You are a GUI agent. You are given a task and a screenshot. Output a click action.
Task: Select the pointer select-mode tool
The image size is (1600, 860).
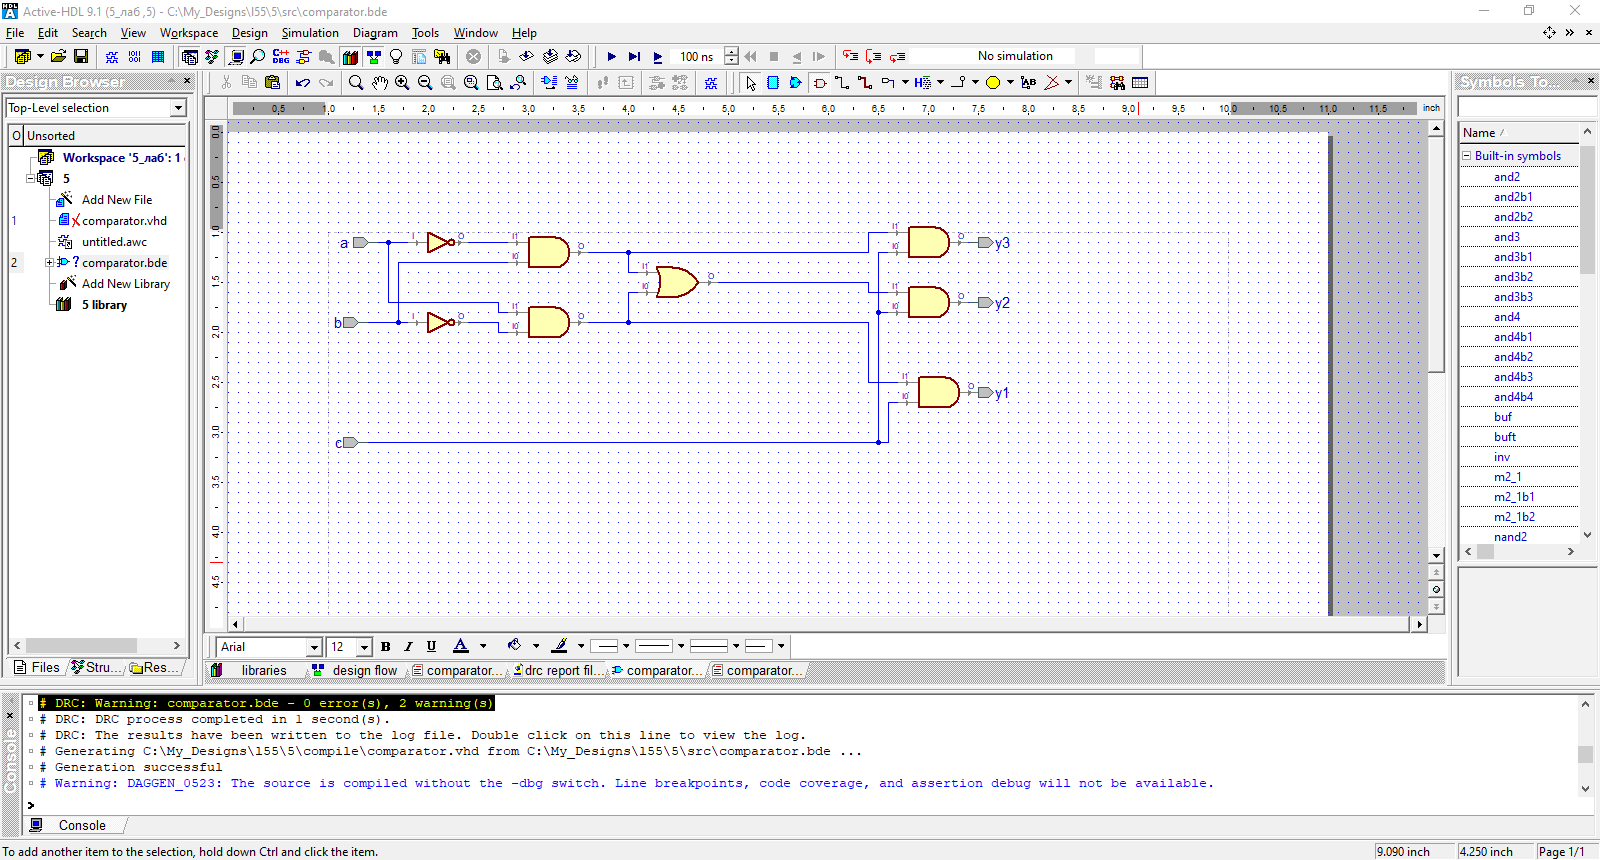751,83
